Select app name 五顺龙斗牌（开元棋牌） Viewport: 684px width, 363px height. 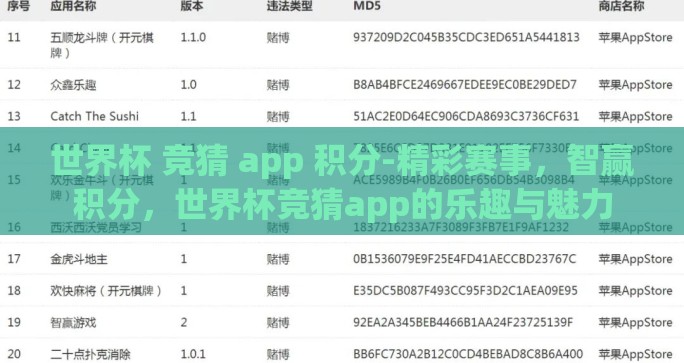[102, 45]
